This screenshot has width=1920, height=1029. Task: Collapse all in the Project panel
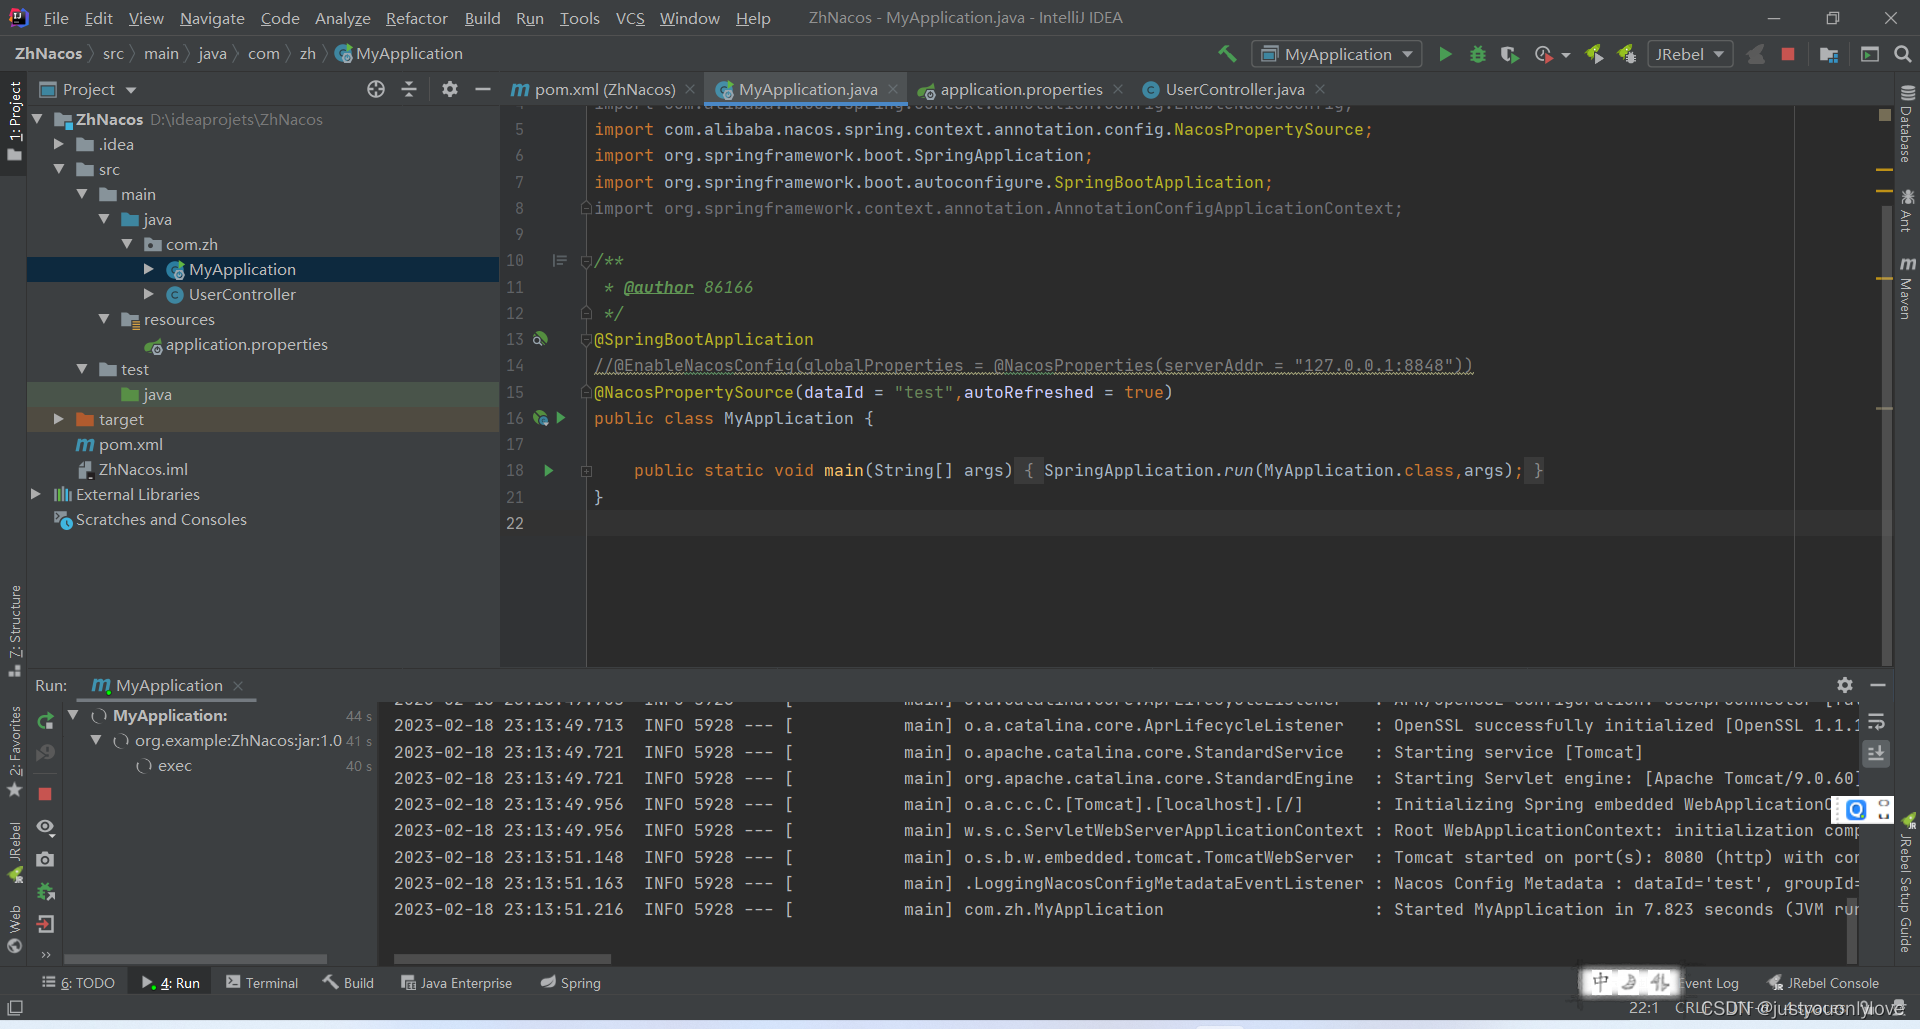(409, 89)
